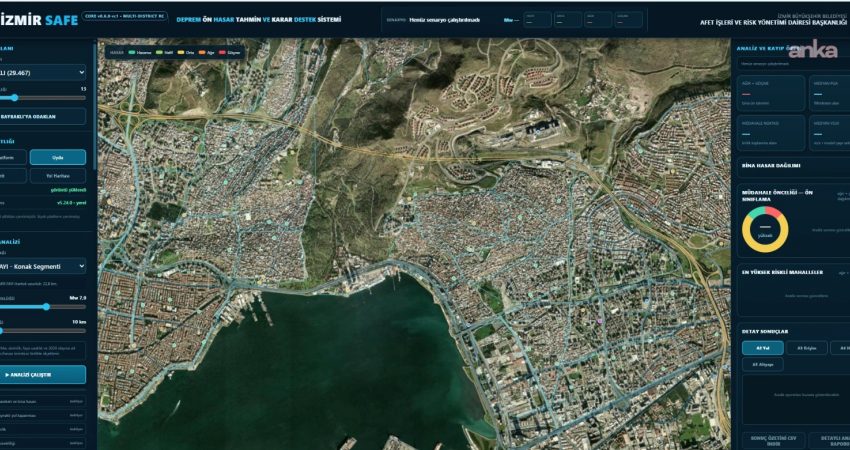Click the last header stat box
The image size is (850, 450).
[629, 20]
